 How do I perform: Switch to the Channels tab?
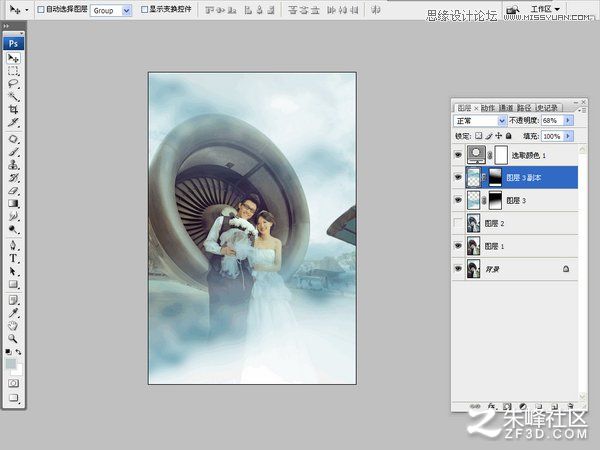click(x=505, y=108)
